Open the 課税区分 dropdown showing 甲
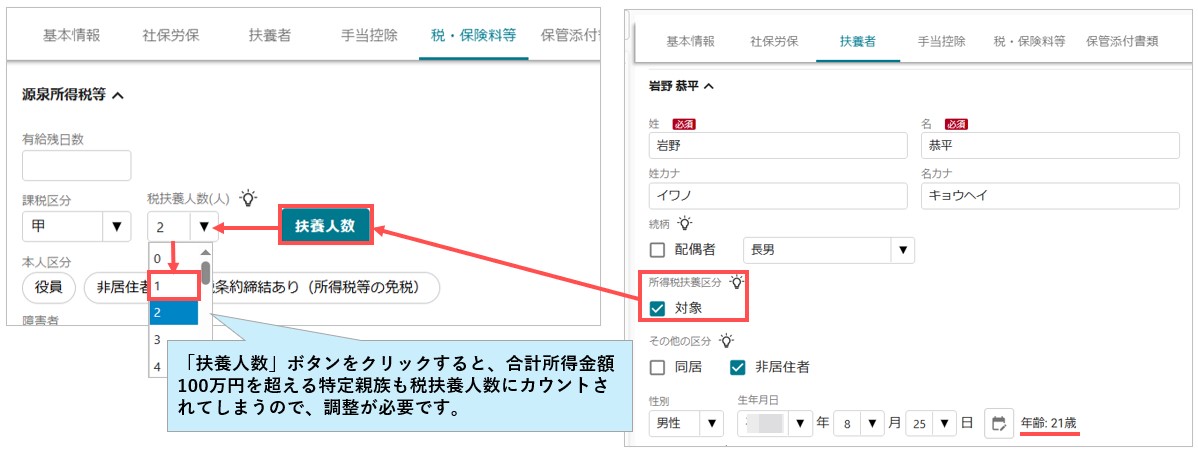This screenshot has width=1198, height=456. pyautogui.click(x=78, y=227)
